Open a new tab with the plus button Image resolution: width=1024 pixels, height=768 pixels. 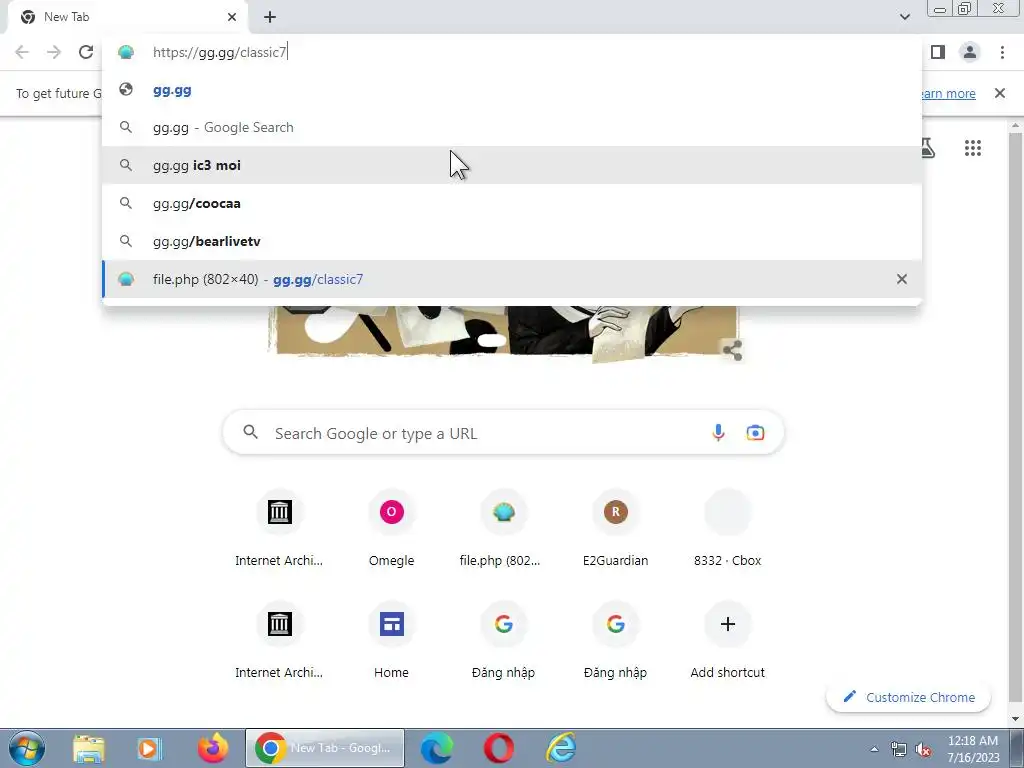pos(270,18)
